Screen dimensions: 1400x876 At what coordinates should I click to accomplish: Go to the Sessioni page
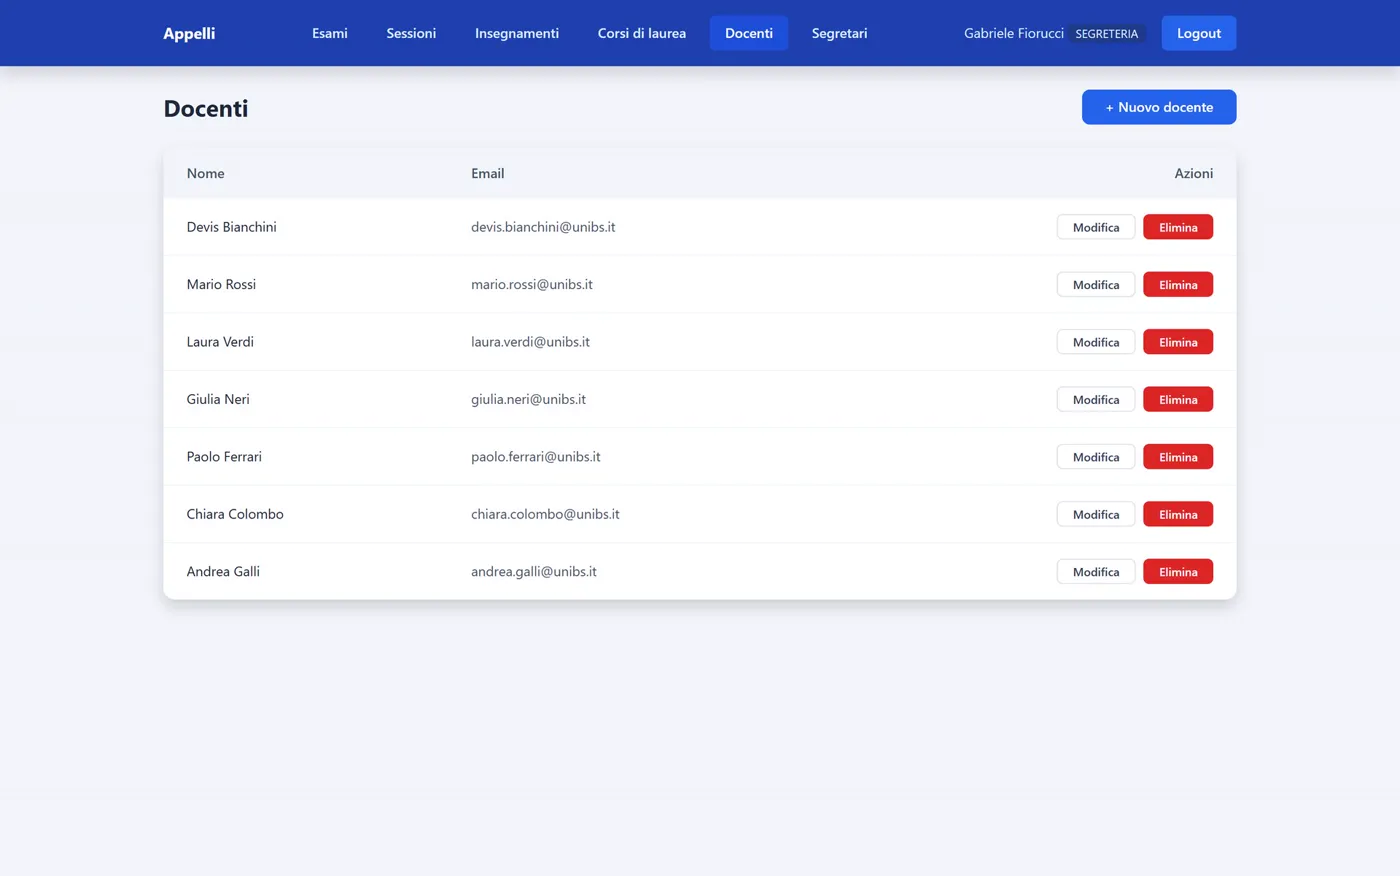411,33
